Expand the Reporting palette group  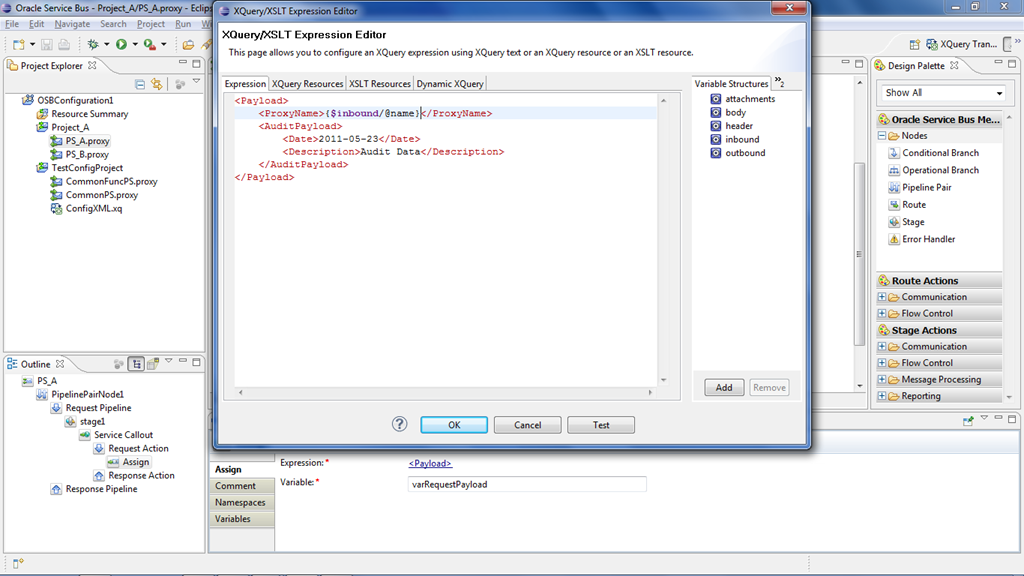(882, 396)
